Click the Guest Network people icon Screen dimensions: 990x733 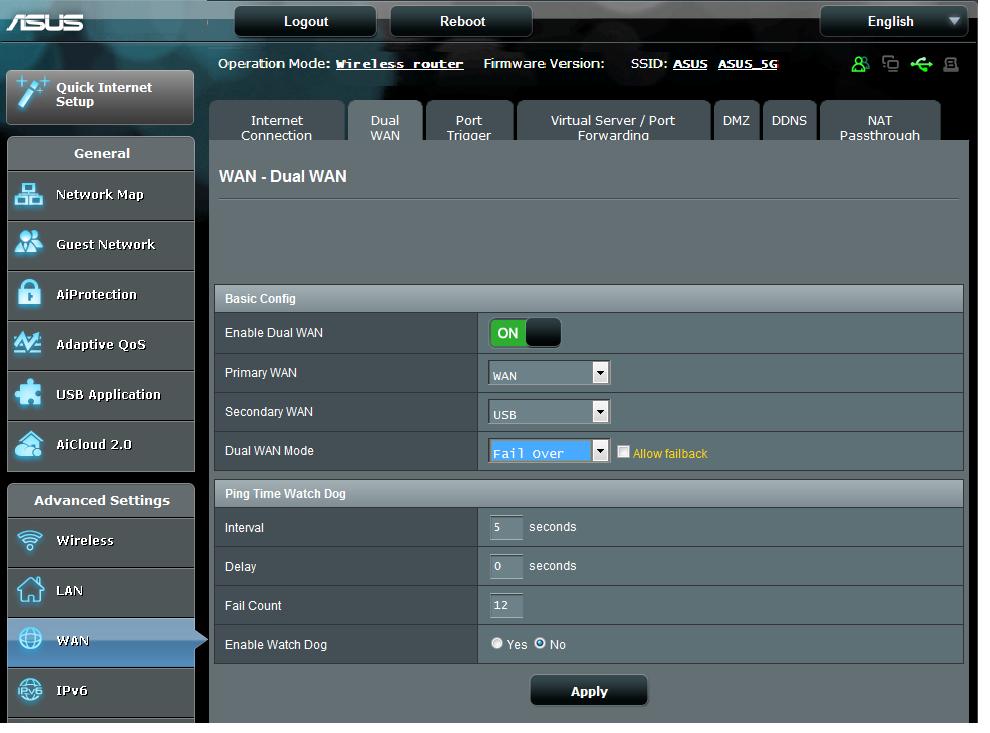[28, 243]
